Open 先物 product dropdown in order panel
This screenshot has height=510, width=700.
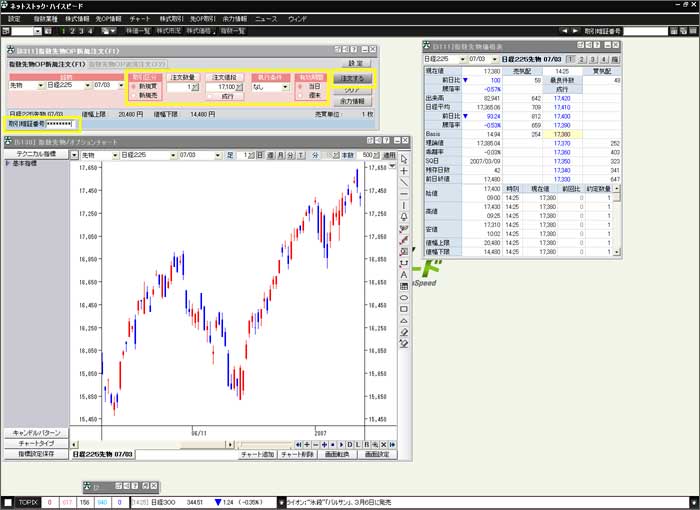tap(41, 85)
